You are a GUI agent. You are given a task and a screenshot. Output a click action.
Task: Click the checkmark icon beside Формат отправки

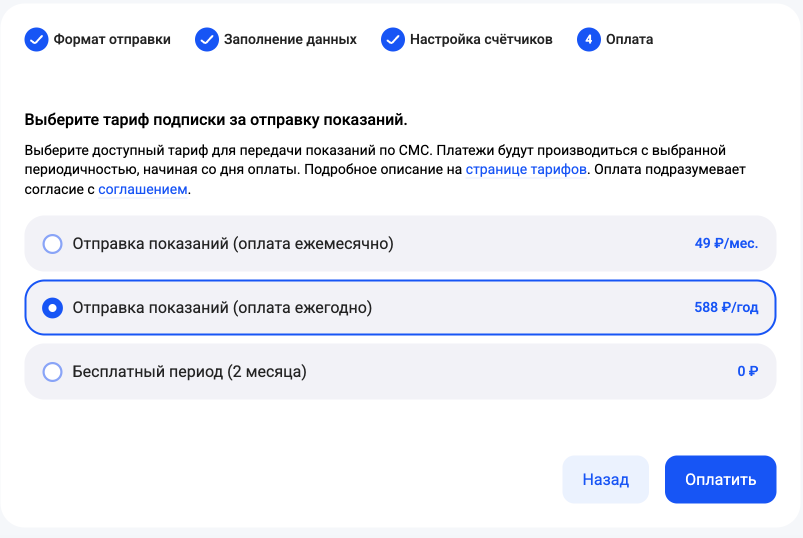pyautogui.click(x=36, y=40)
